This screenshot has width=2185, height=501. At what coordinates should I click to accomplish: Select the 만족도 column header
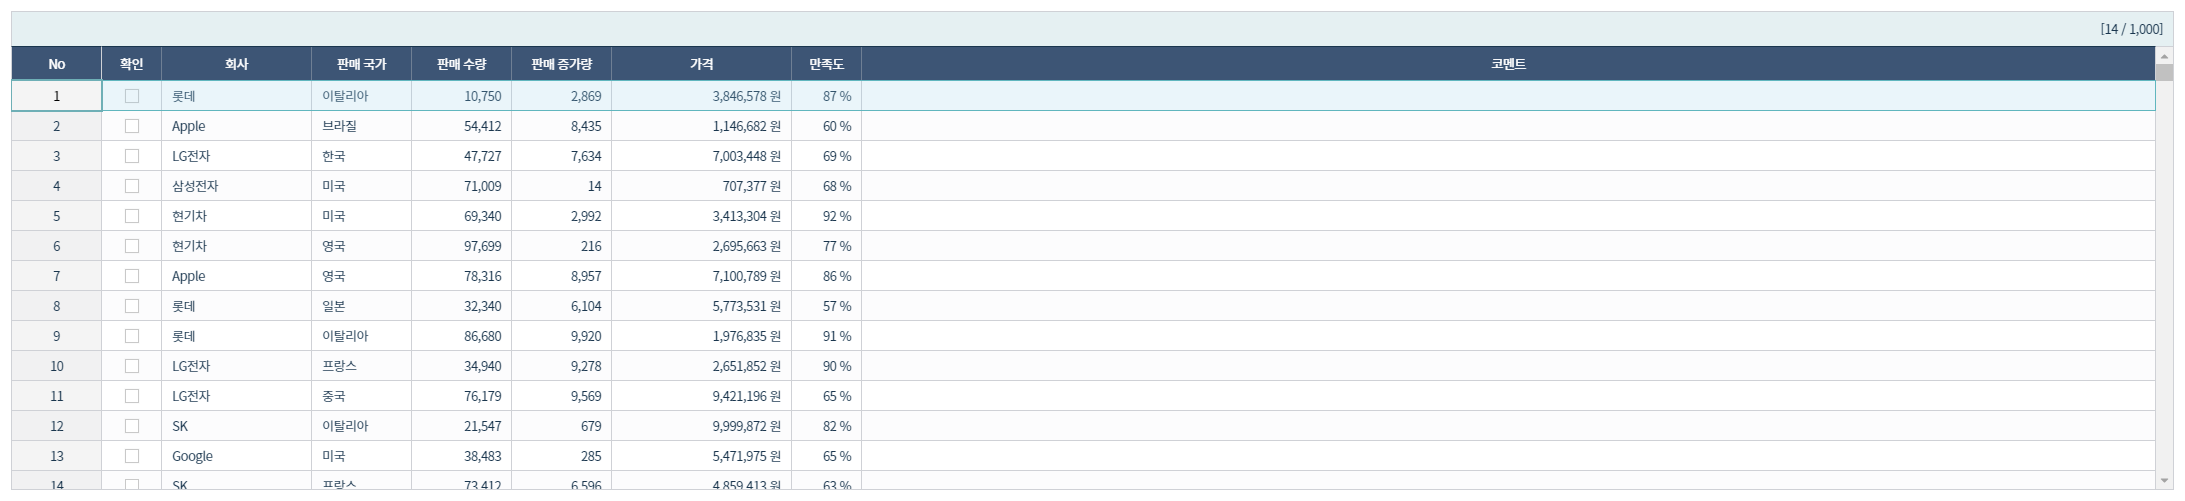[x=826, y=64]
